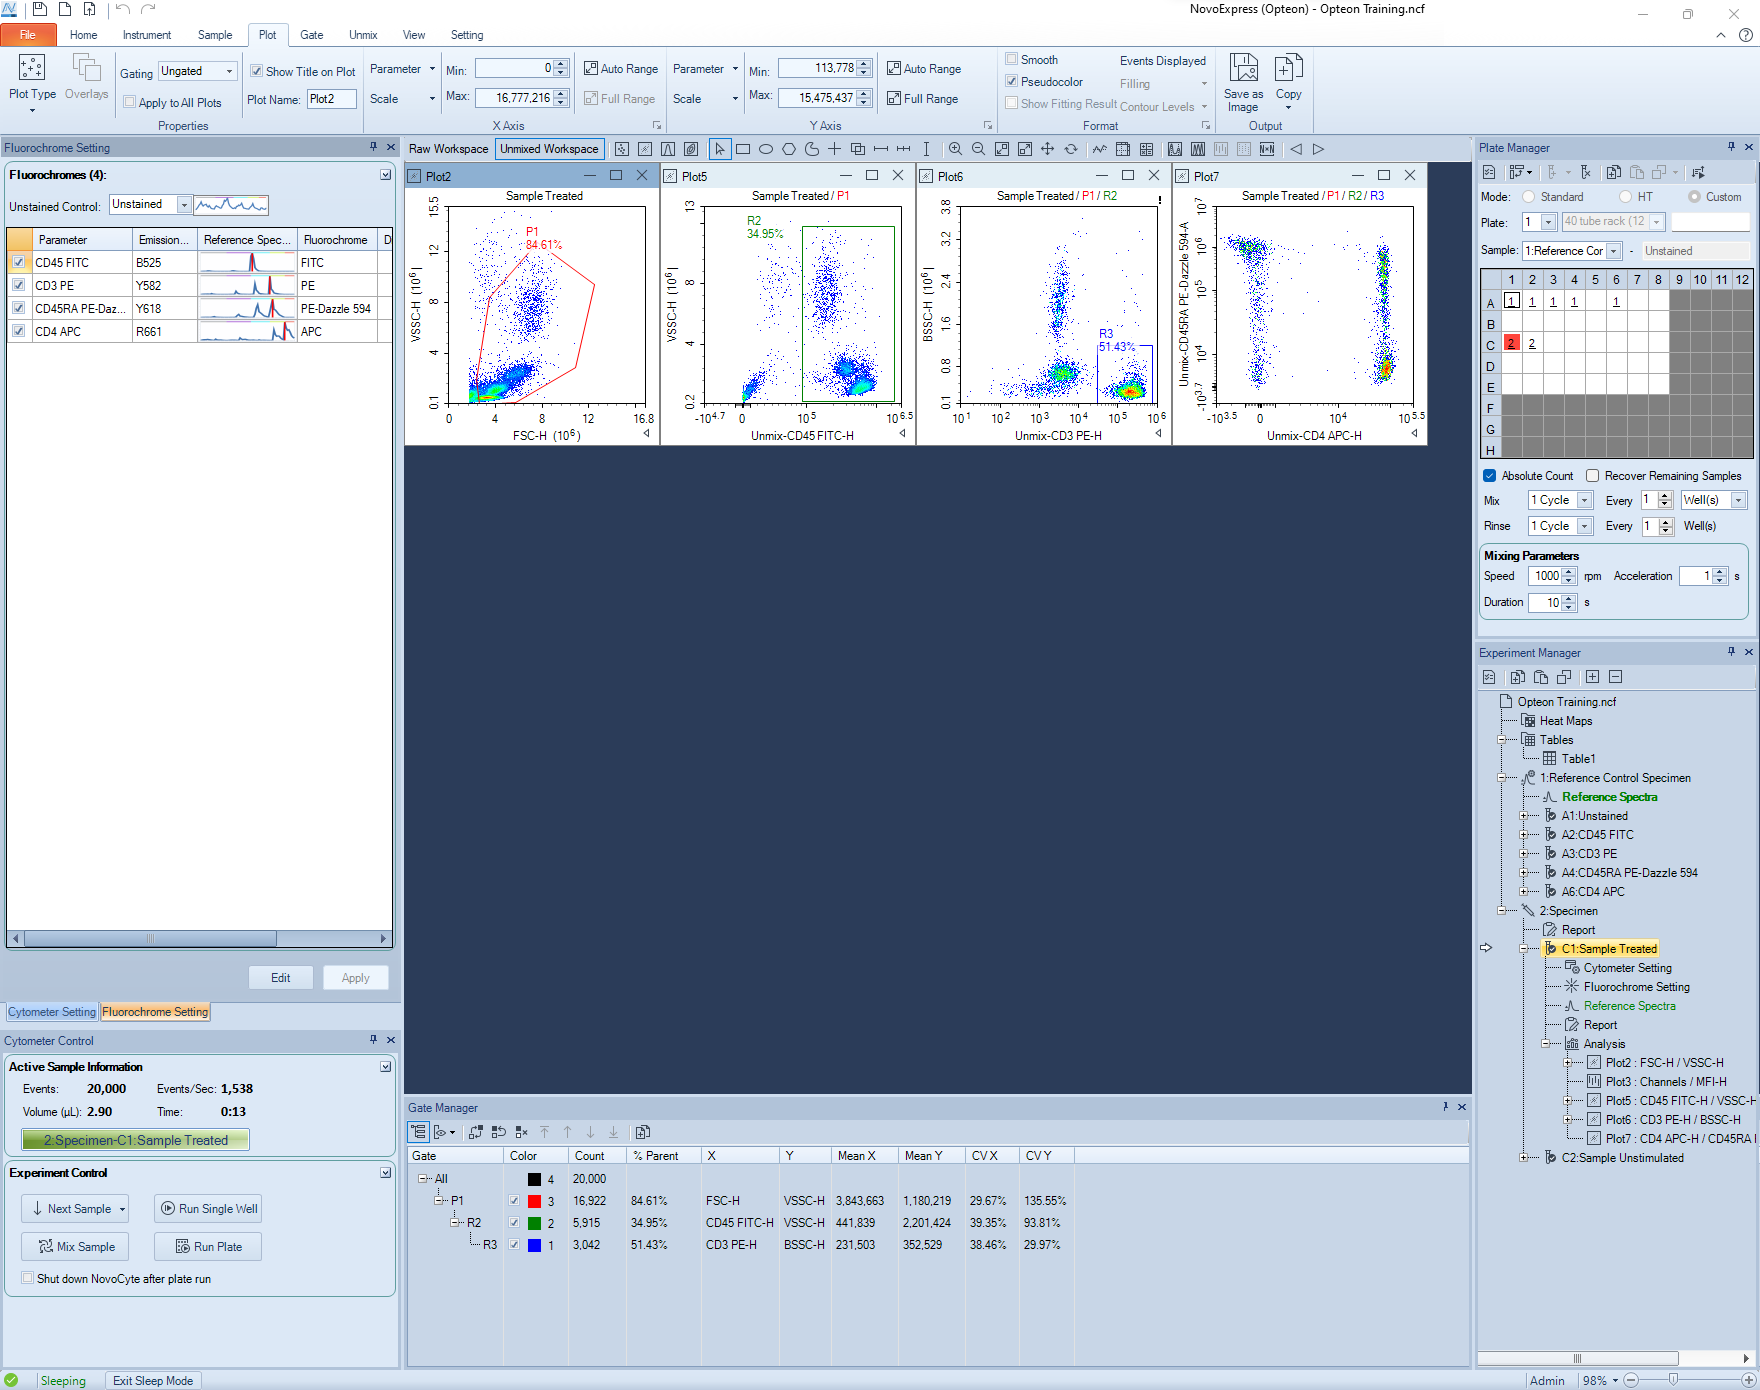Screen dimensions: 1760x1390
Task: Click Save as Image in the Output group
Action: (1243, 80)
